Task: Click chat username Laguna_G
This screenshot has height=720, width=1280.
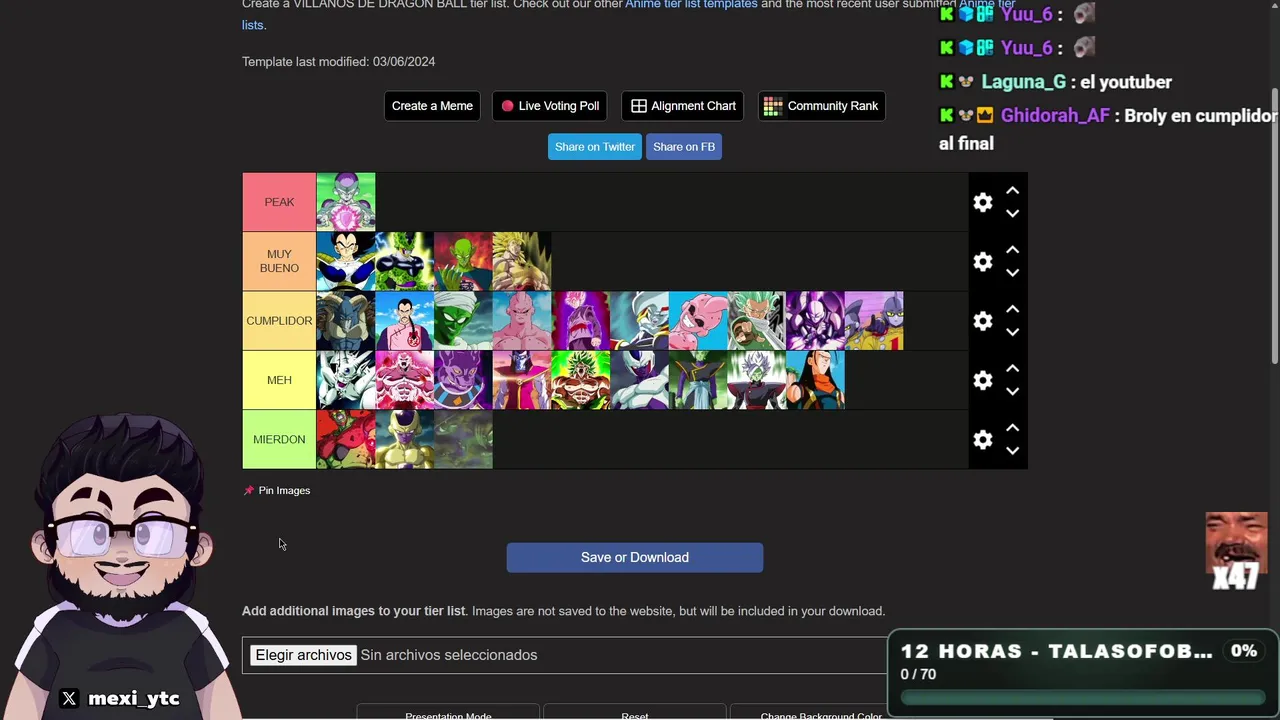Action: [1023, 82]
